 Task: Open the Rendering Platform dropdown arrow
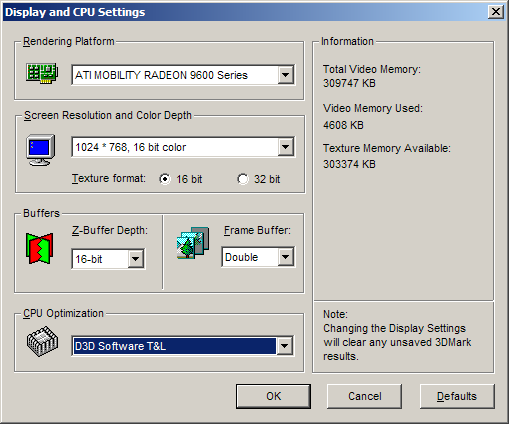pos(286,75)
